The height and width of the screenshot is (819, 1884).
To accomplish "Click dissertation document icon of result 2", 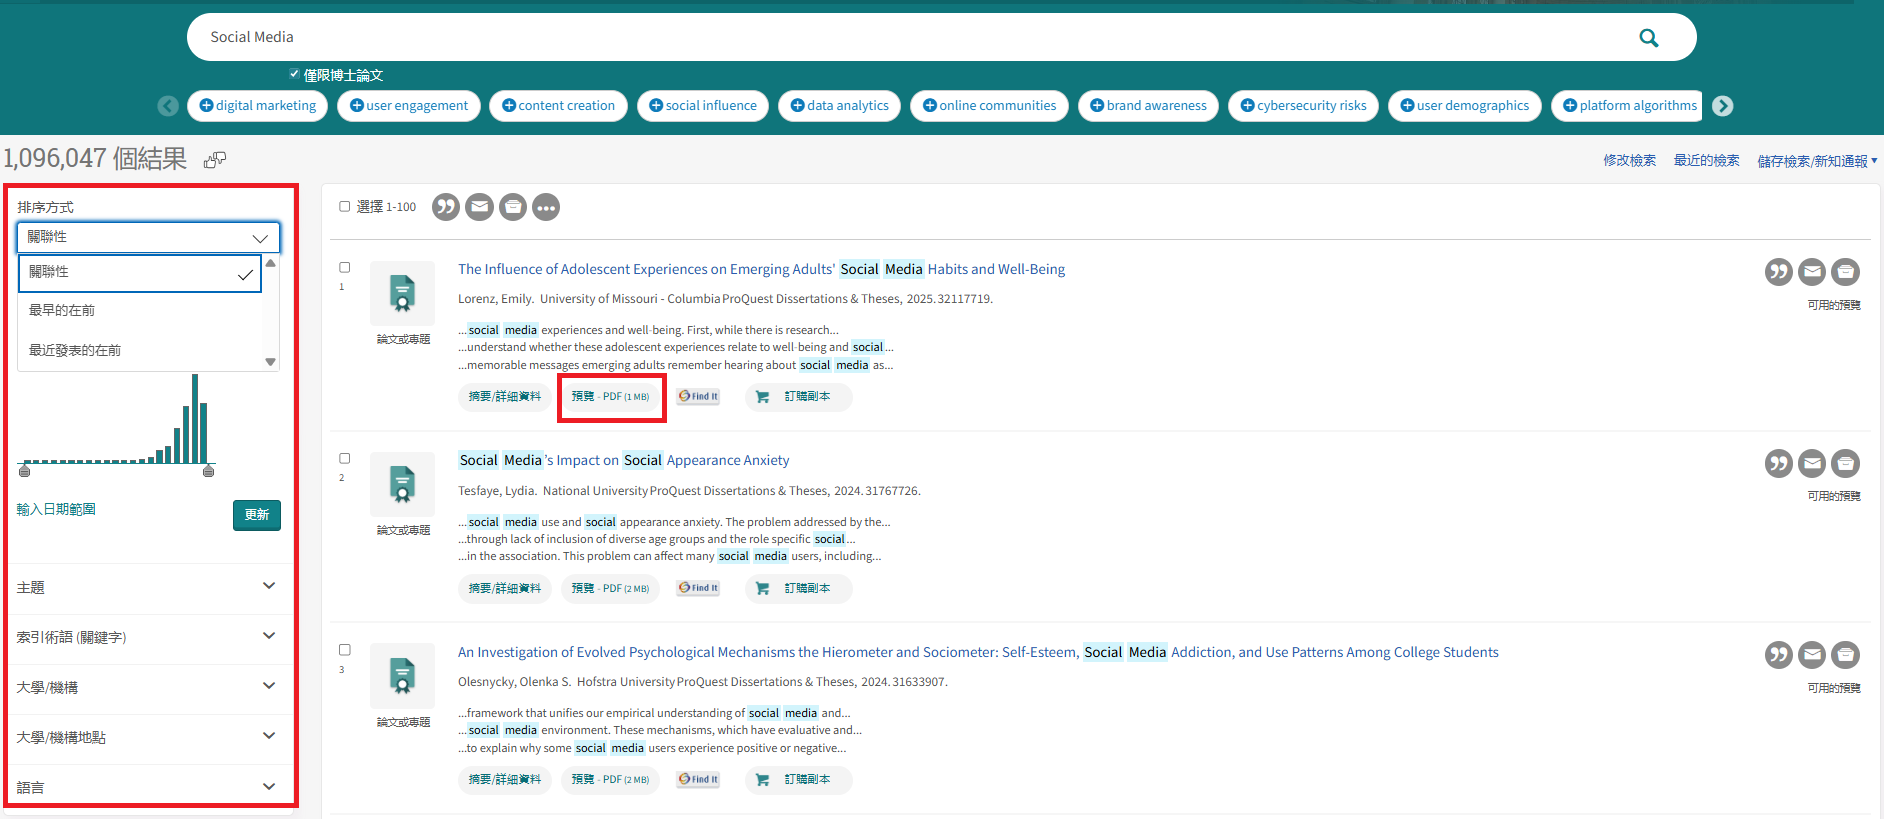I will [x=402, y=484].
